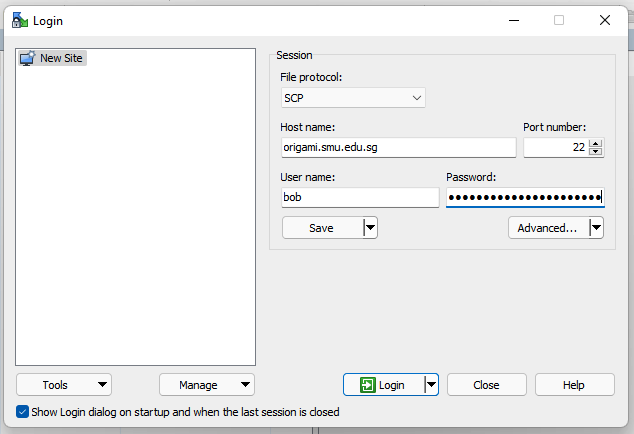Screen dimensions: 634x434
Task: Open the Manage menu button
Action: [207, 385]
